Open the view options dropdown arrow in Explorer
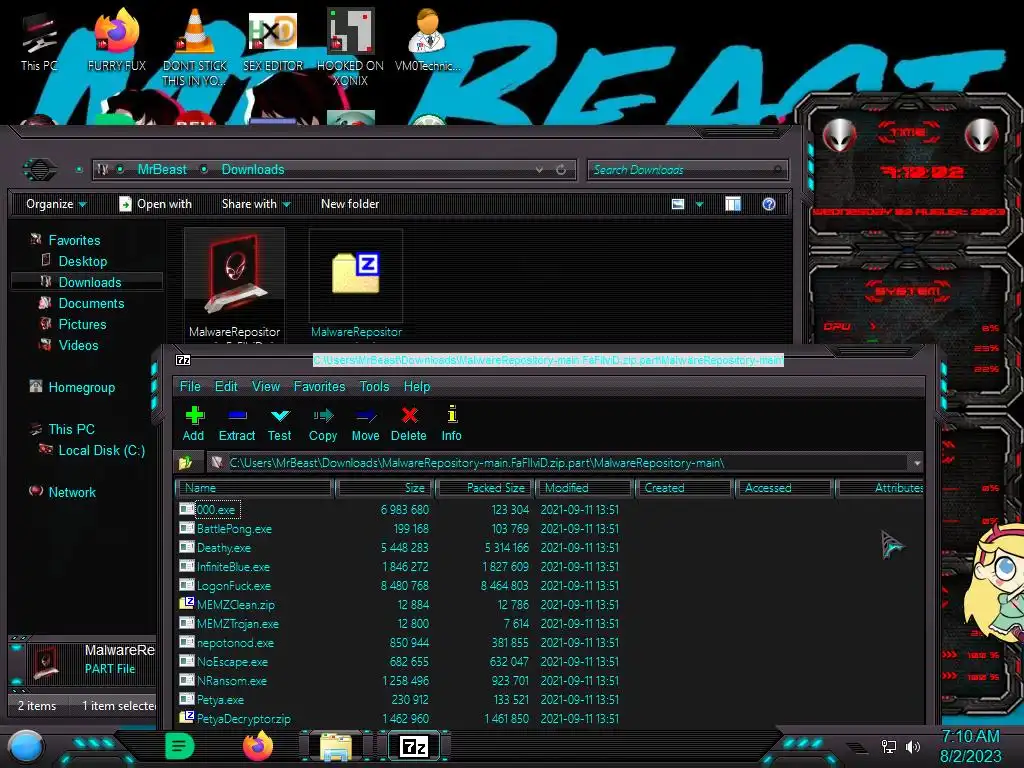 (x=699, y=204)
